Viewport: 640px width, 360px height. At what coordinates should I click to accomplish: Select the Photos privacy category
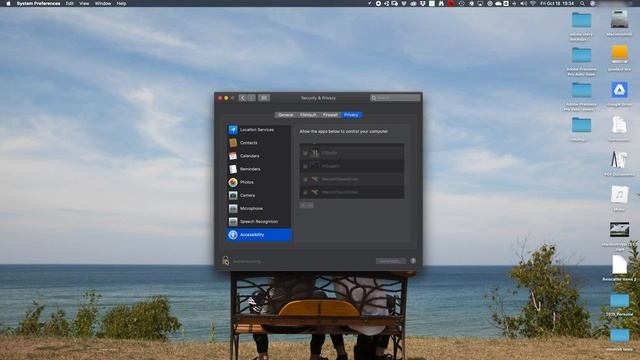pyautogui.click(x=258, y=182)
